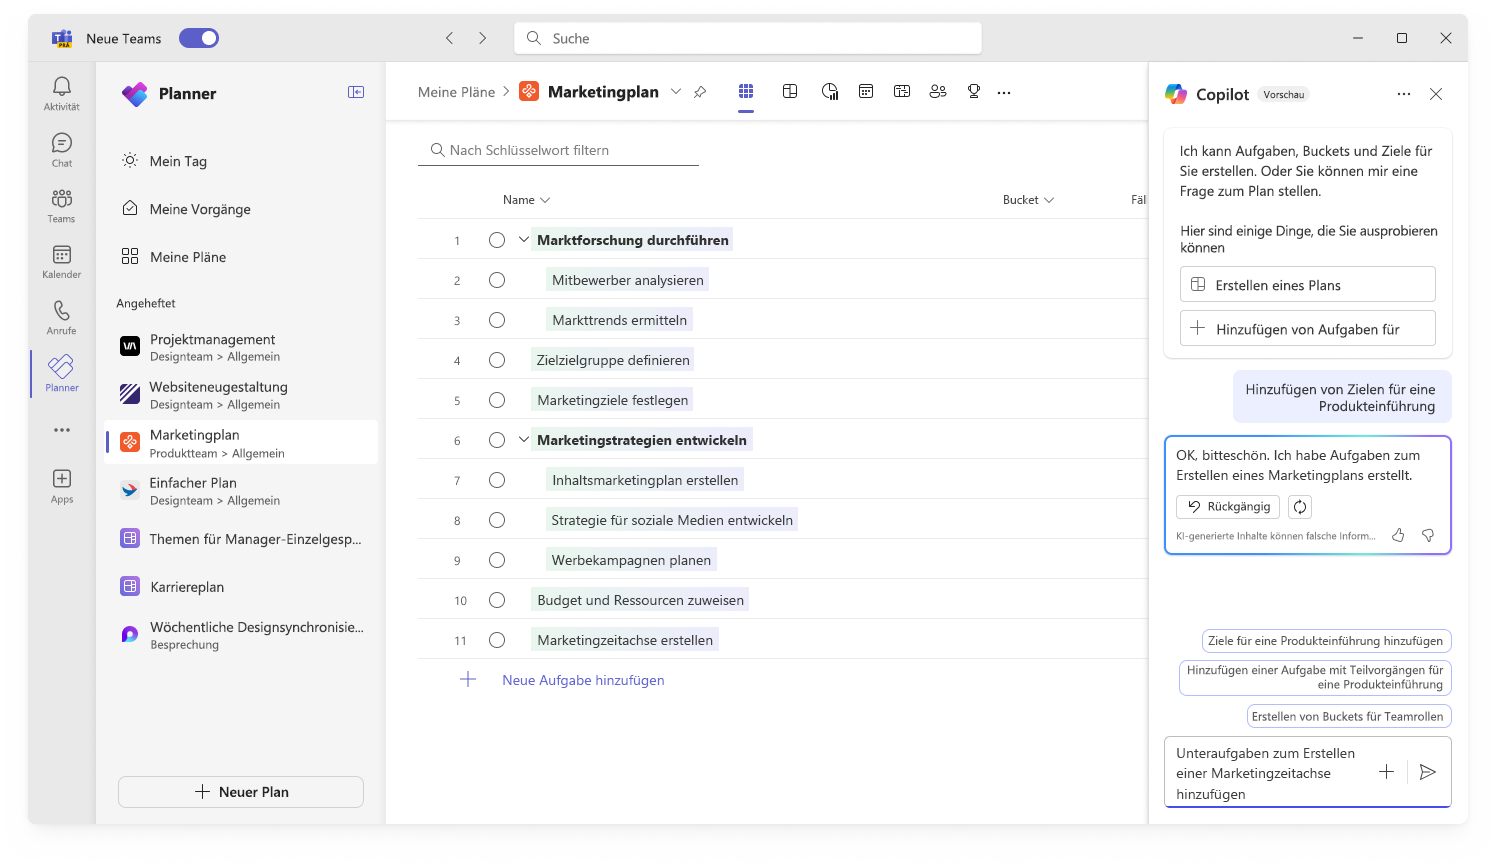This screenshot has height=866, width=1496.
Task: Mark Mitbewerber analysieren as complete
Action: click(x=497, y=280)
